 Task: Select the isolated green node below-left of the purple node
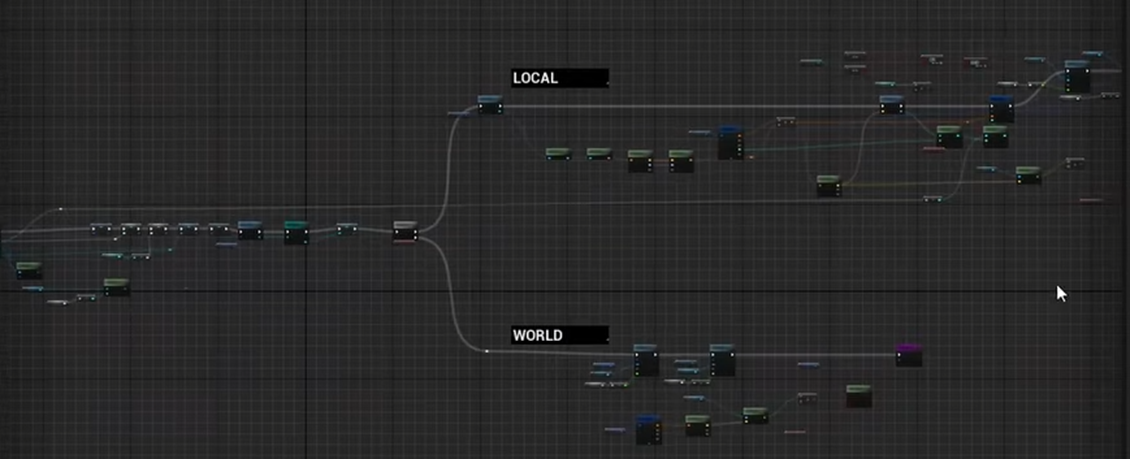click(x=859, y=396)
